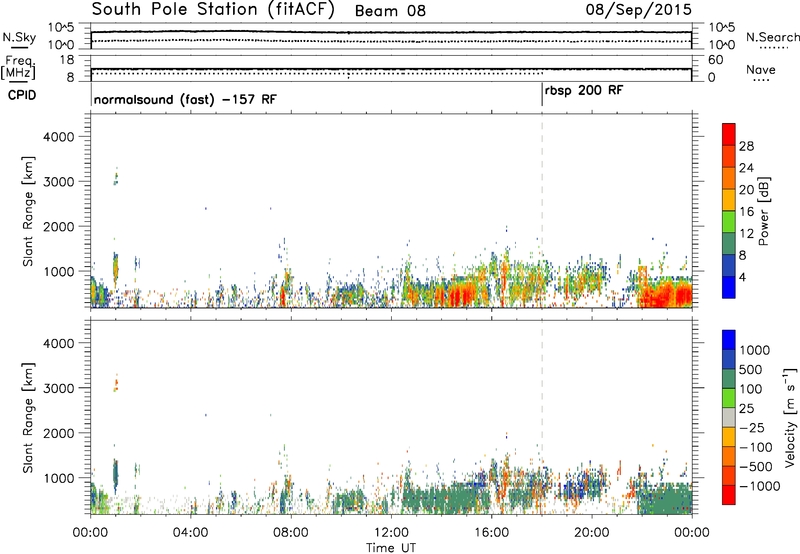Viewport: 800px width, 554px height.
Task: Click the 28 label on power colorbar
Action: [746, 146]
